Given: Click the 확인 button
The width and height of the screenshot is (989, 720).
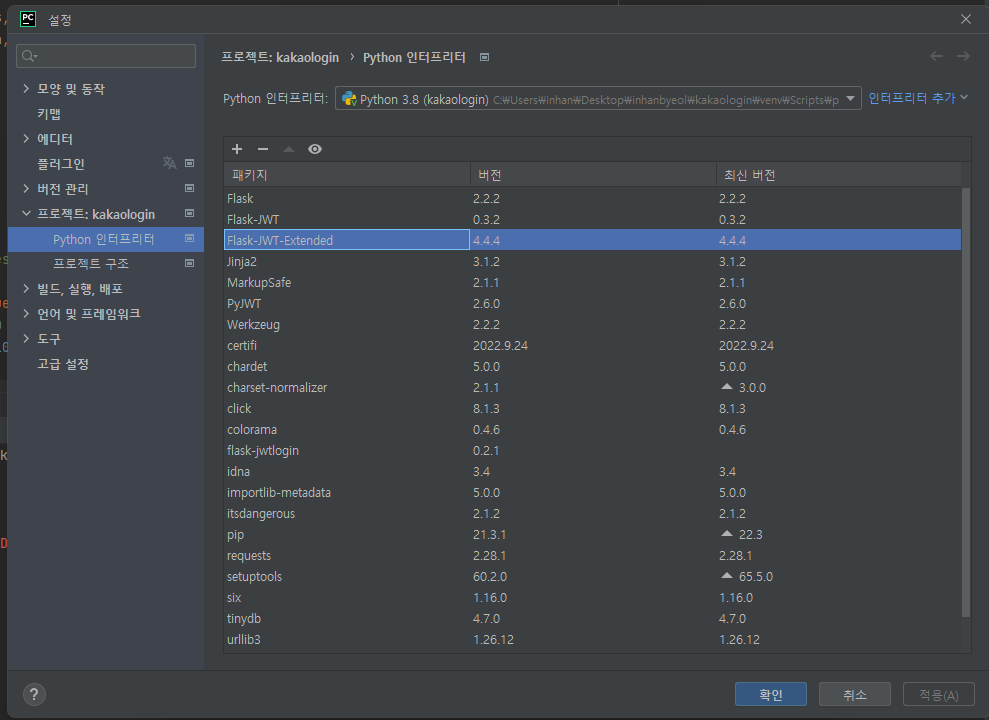Looking at the screenshot, I should click(x=771, y=694).
